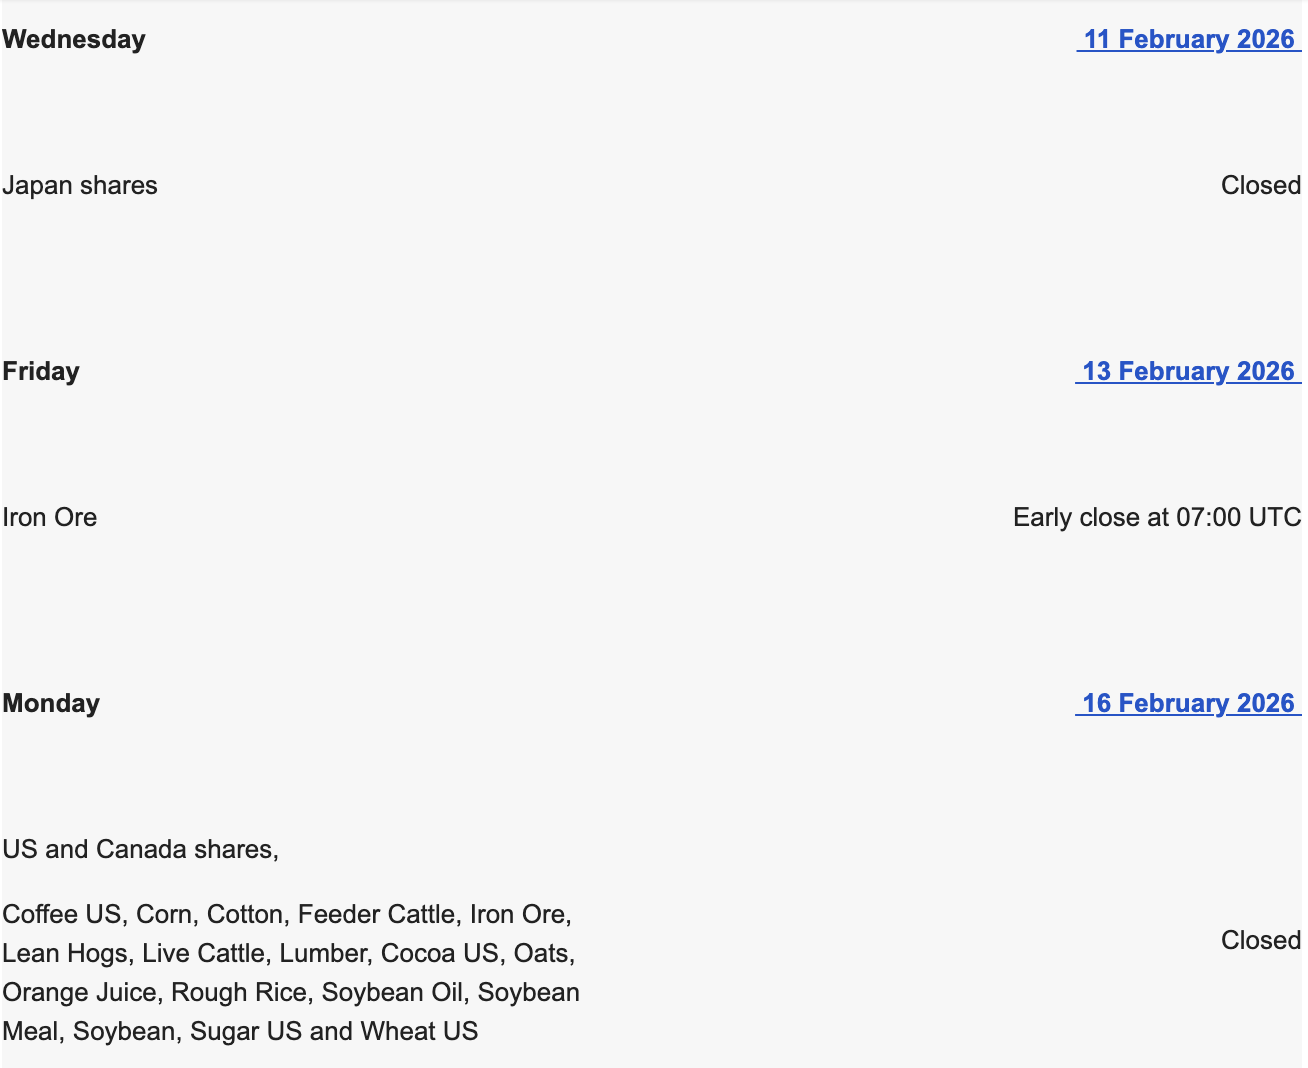Click Coffee US in the commodities list
The width and height of the screenshot is (1308, 1068).
pos(62,914)
